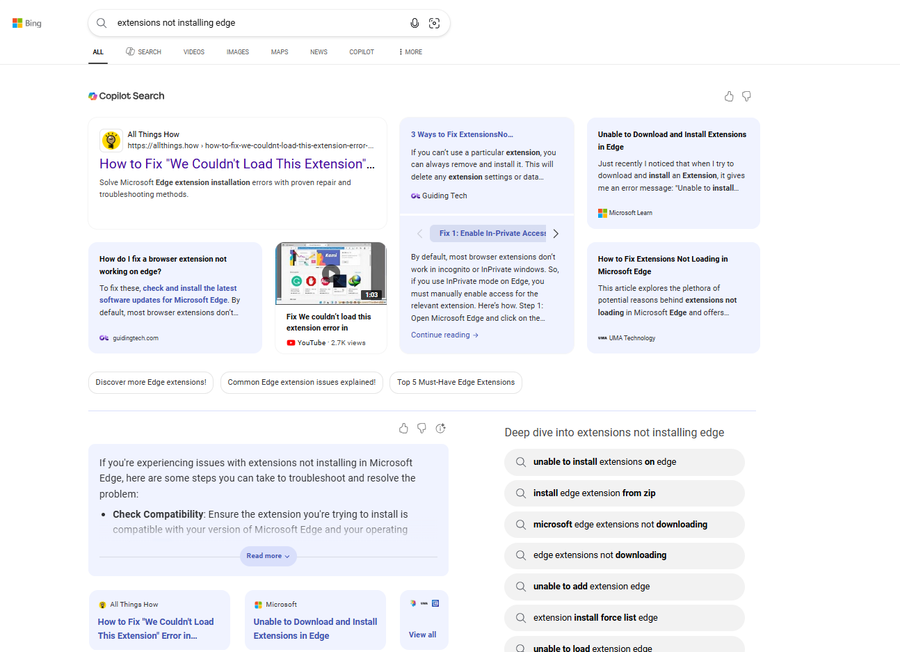This screenshot has height=652, width=900.
Task: Click Continue reading link
Action: point(444,335)
